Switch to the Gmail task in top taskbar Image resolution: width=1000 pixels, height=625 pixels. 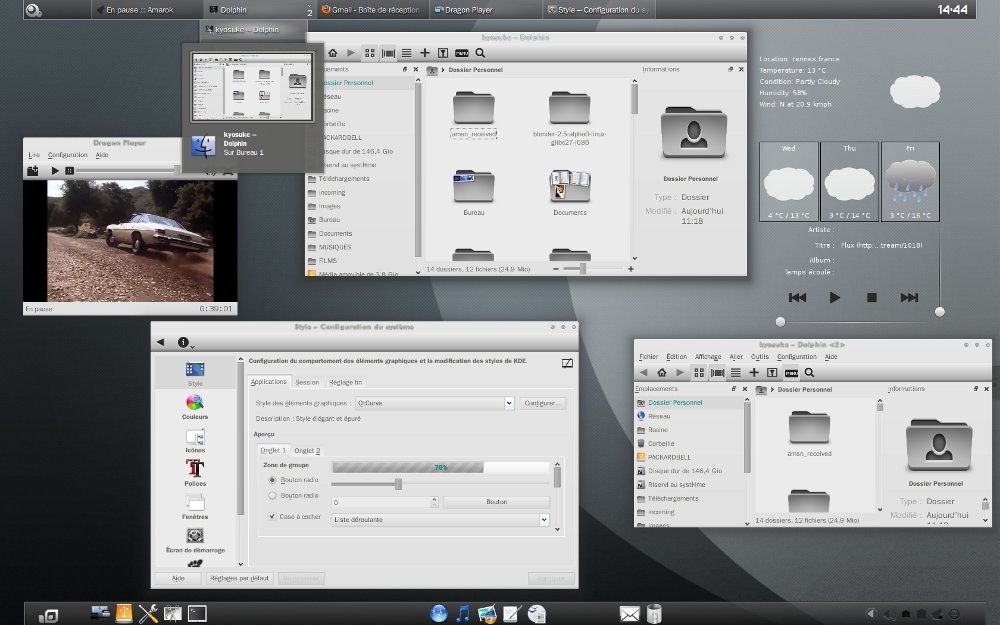[371, 10]
